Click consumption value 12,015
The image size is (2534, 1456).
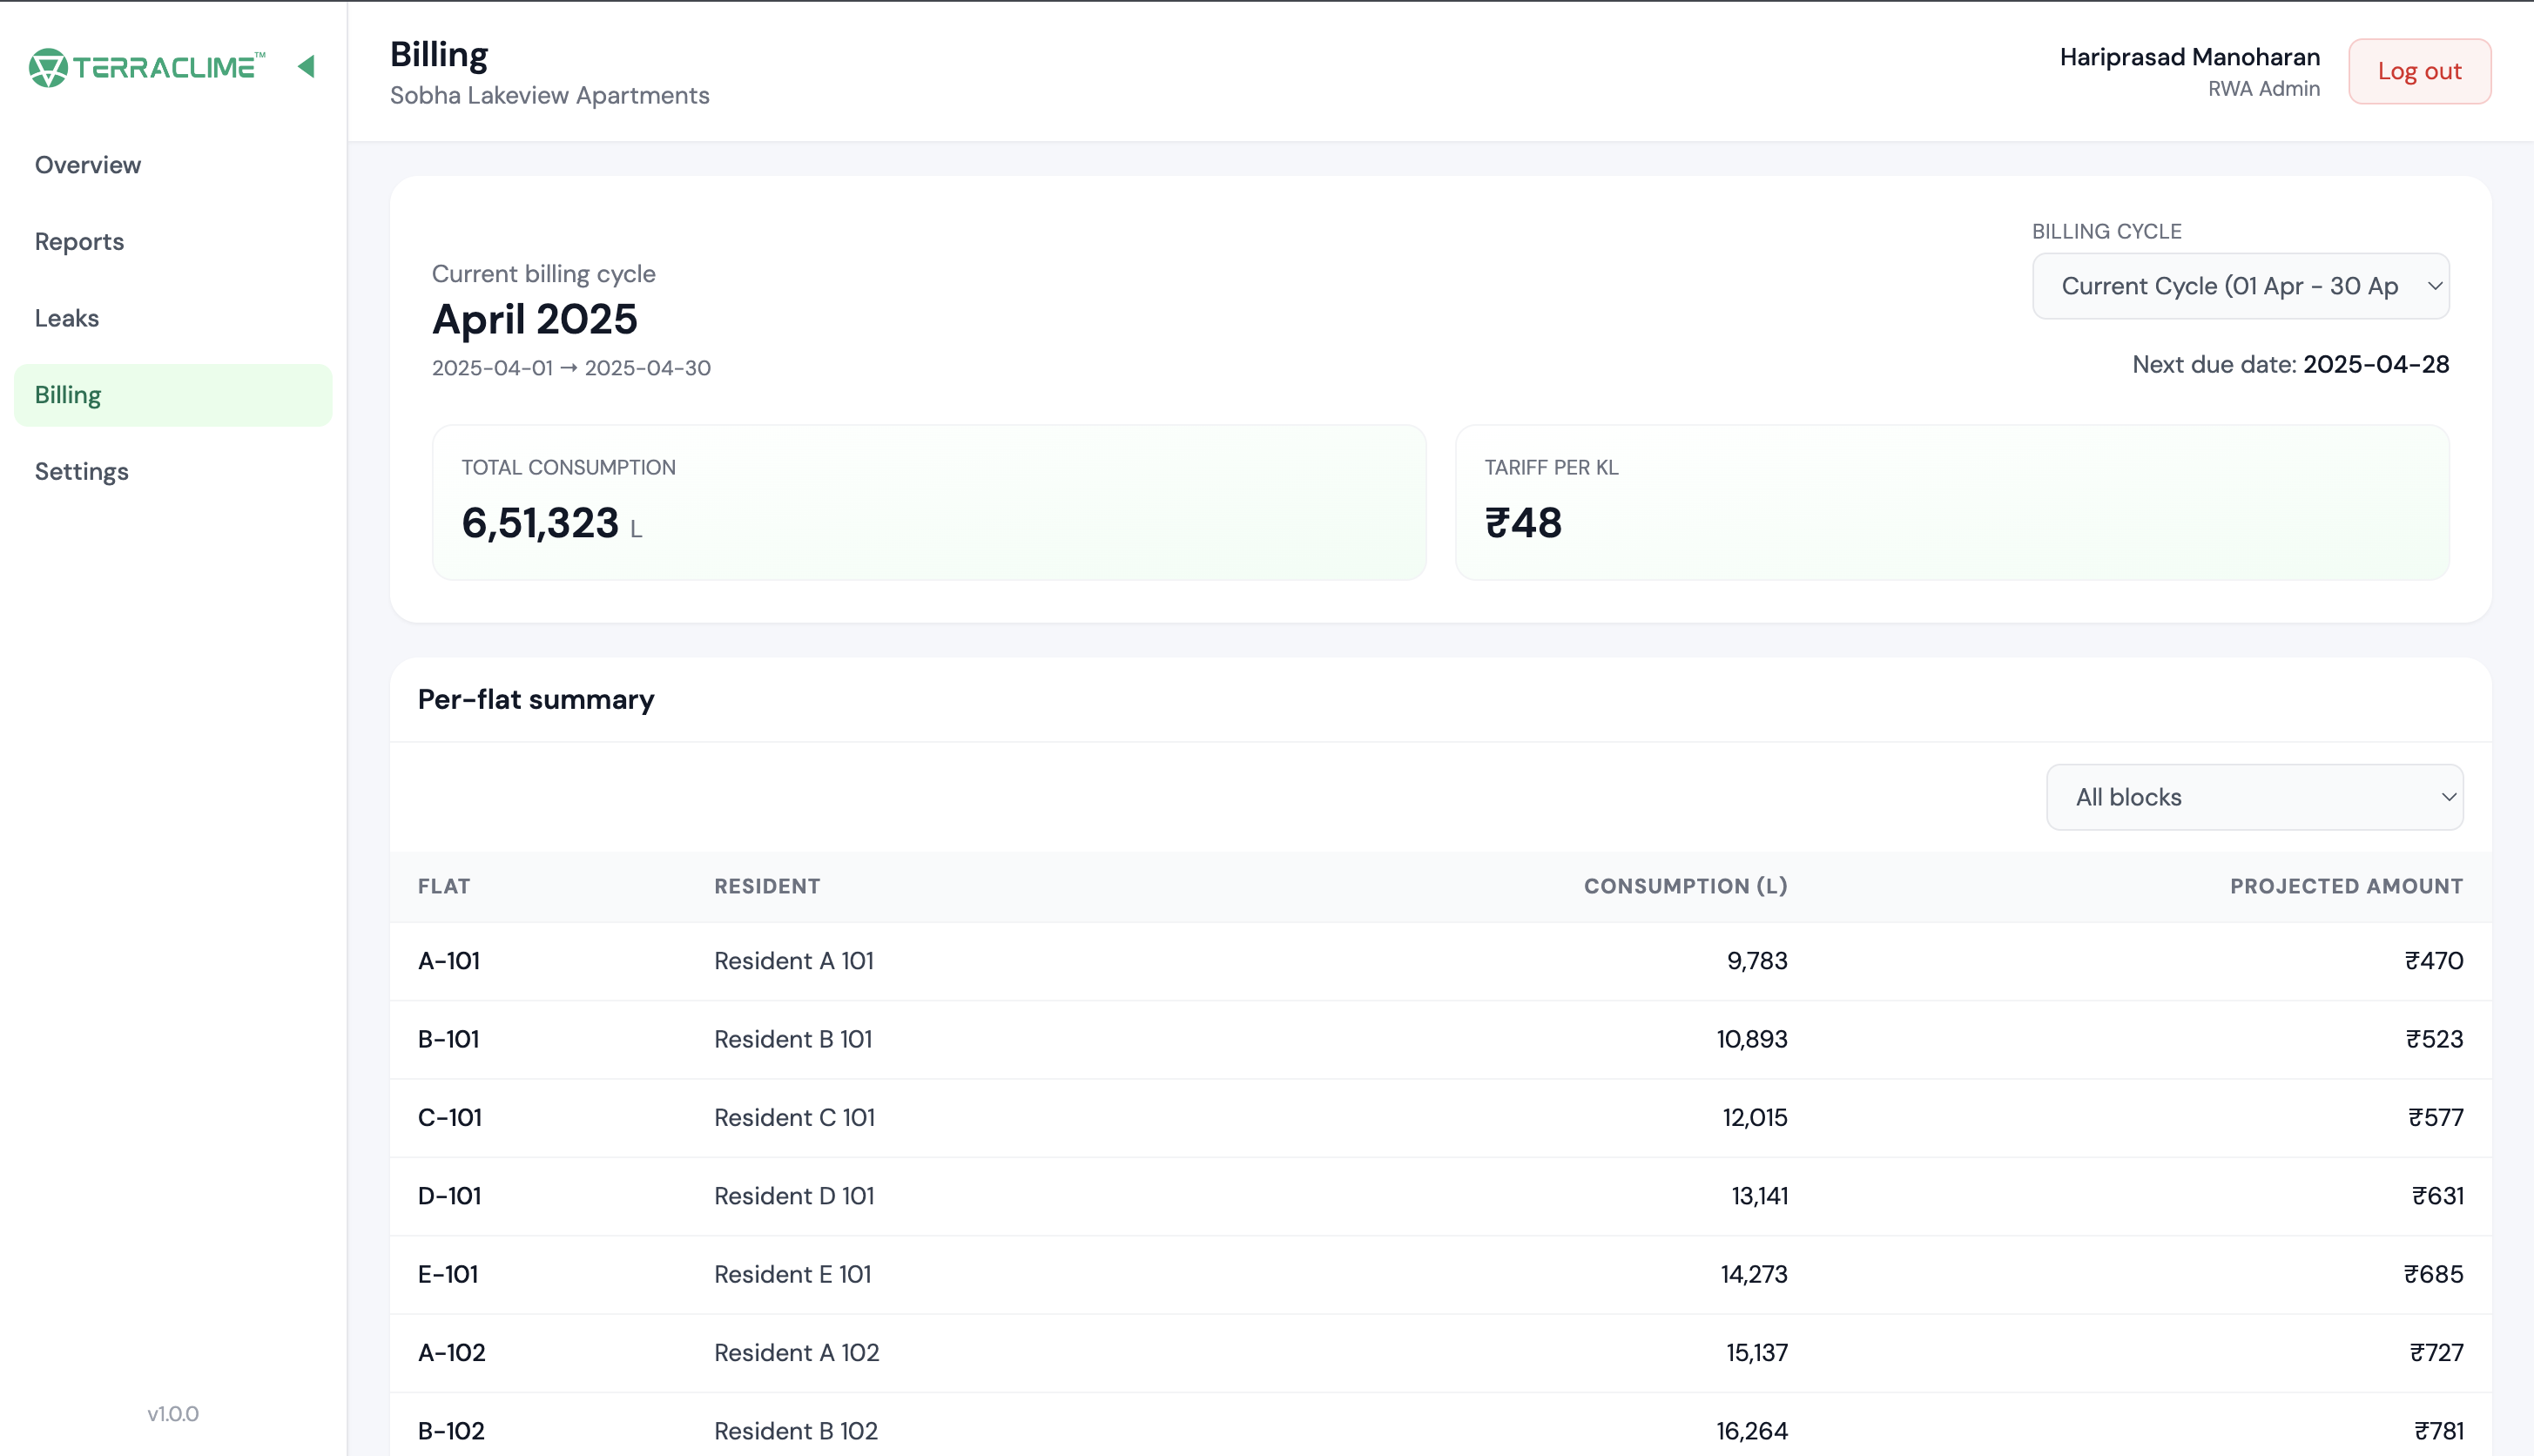[x=1755, y=1117]
